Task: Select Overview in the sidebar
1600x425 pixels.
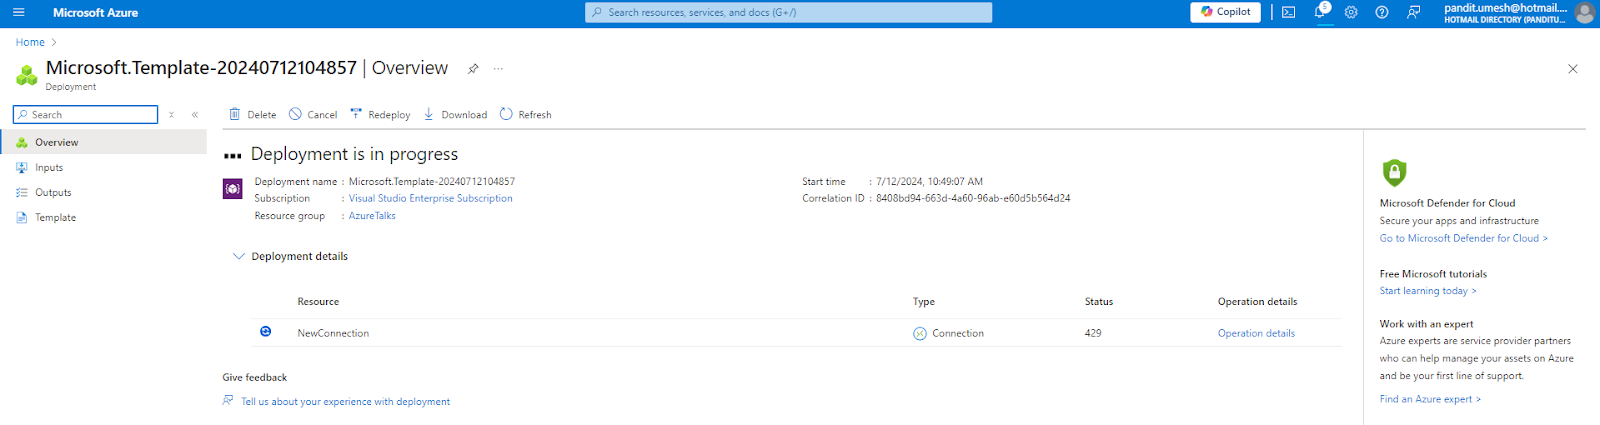Action: 103,142
